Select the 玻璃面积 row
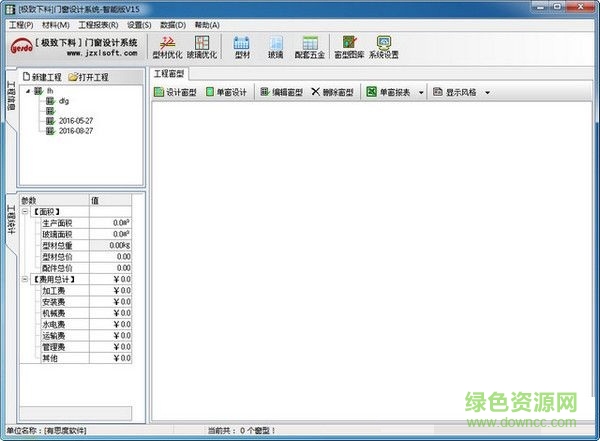The image size is (600, 441). (x=86, y=234)
